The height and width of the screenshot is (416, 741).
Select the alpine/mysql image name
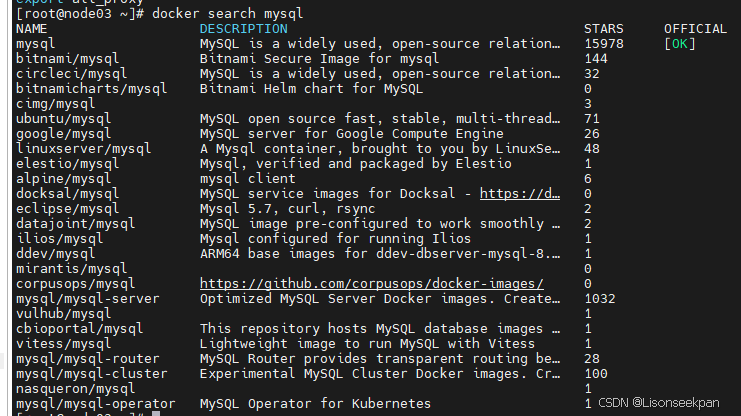[x=63, y=179]
